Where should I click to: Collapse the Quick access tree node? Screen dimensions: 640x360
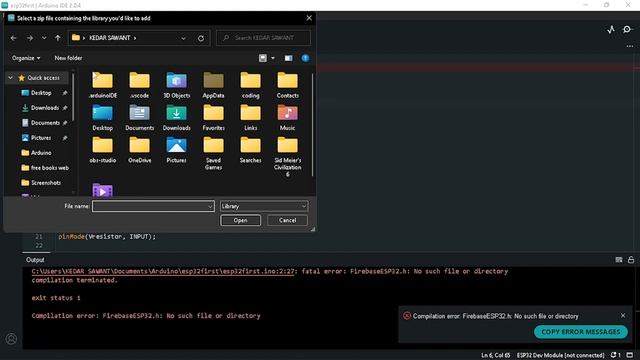(x=11, y=78)
